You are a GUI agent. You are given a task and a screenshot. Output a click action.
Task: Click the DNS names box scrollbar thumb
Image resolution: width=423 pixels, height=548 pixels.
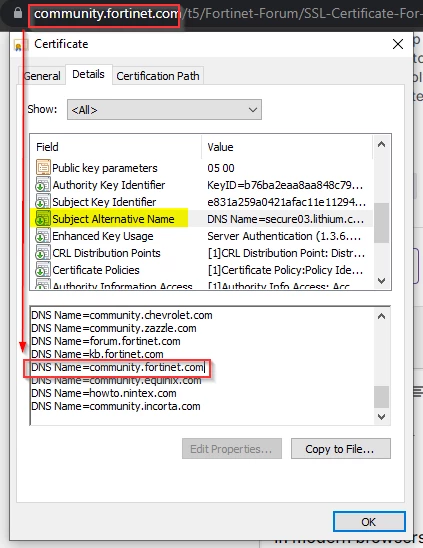(x=381, y=397)
